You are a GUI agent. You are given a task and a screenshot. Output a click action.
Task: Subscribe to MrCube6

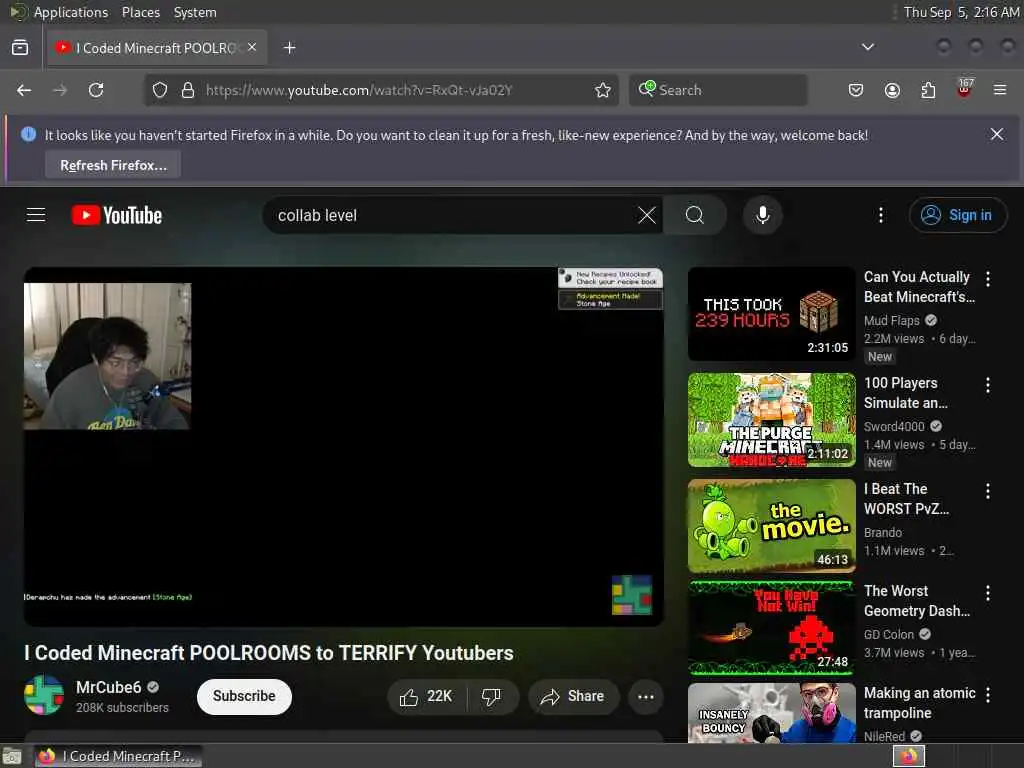pyautogui.click(x=244, y=696)
